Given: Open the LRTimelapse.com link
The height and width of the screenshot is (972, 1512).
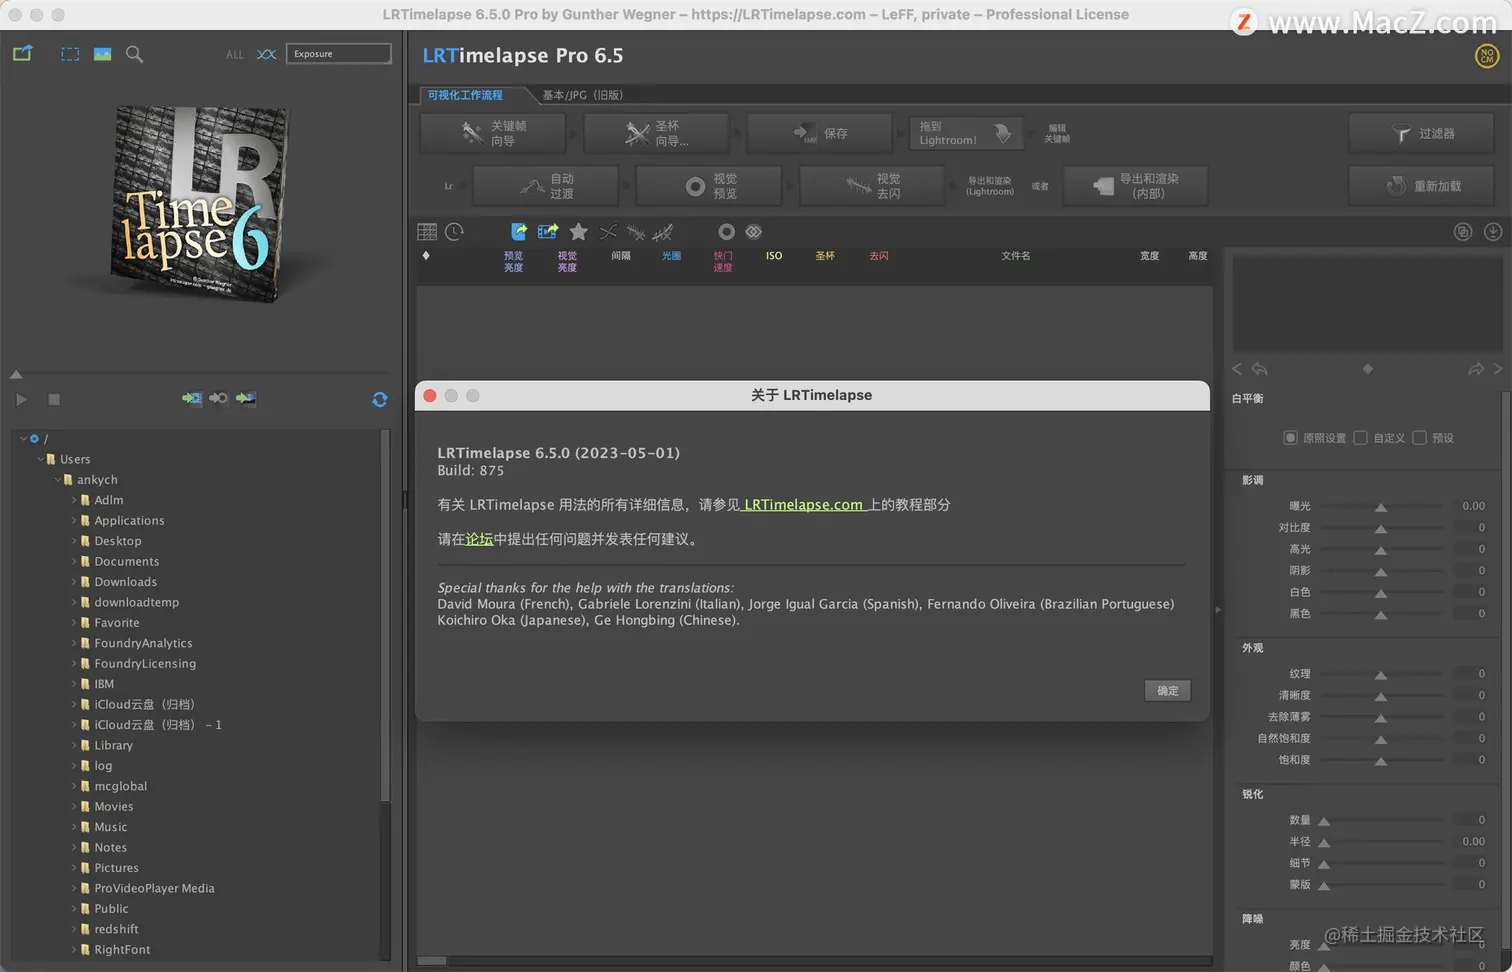Looking at the screenshot, I should (x=803, y=505).
